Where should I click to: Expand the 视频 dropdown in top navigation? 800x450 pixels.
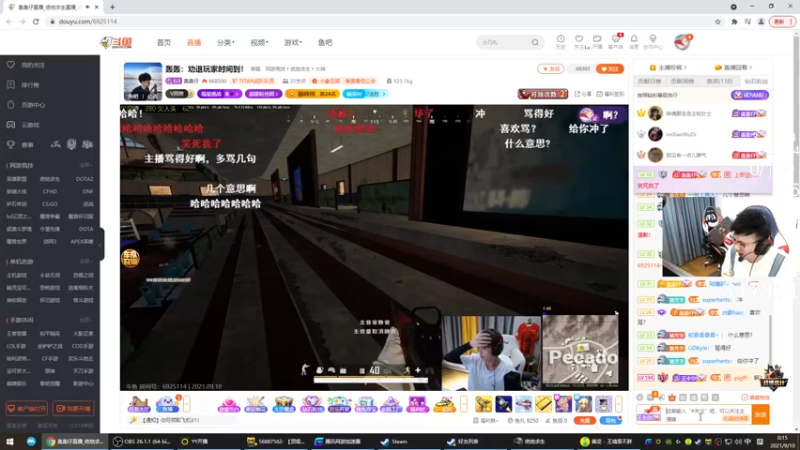(x=259, y=42)
